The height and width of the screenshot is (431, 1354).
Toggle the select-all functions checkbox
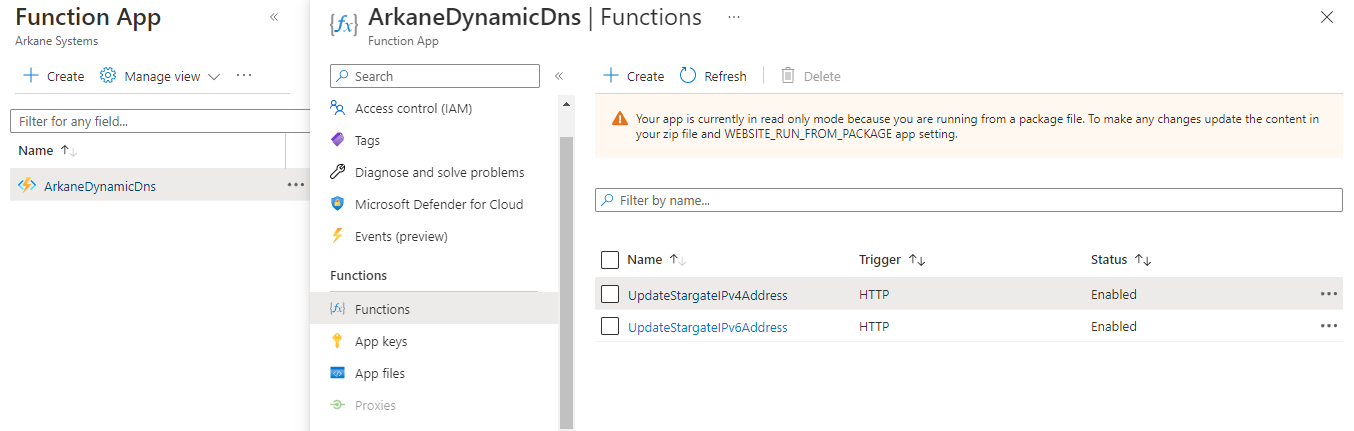pos(610,260)
